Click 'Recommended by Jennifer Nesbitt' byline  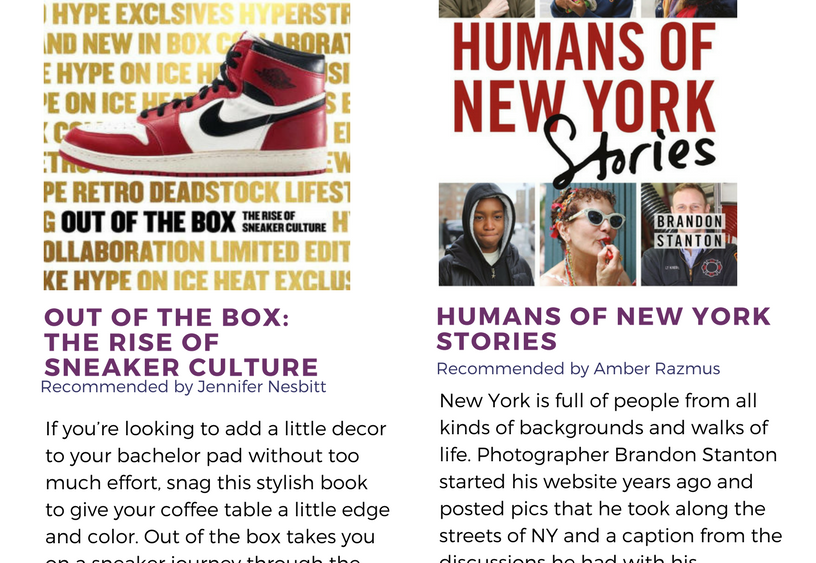pyautogui.click(x=183, y=386)
